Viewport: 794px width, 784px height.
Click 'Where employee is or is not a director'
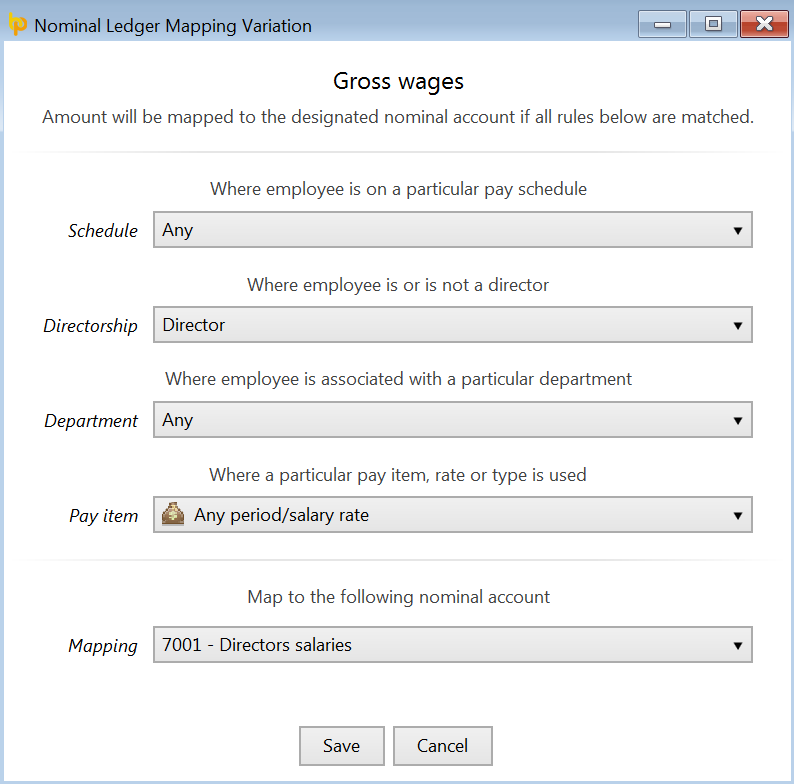[x=398, y=285]
